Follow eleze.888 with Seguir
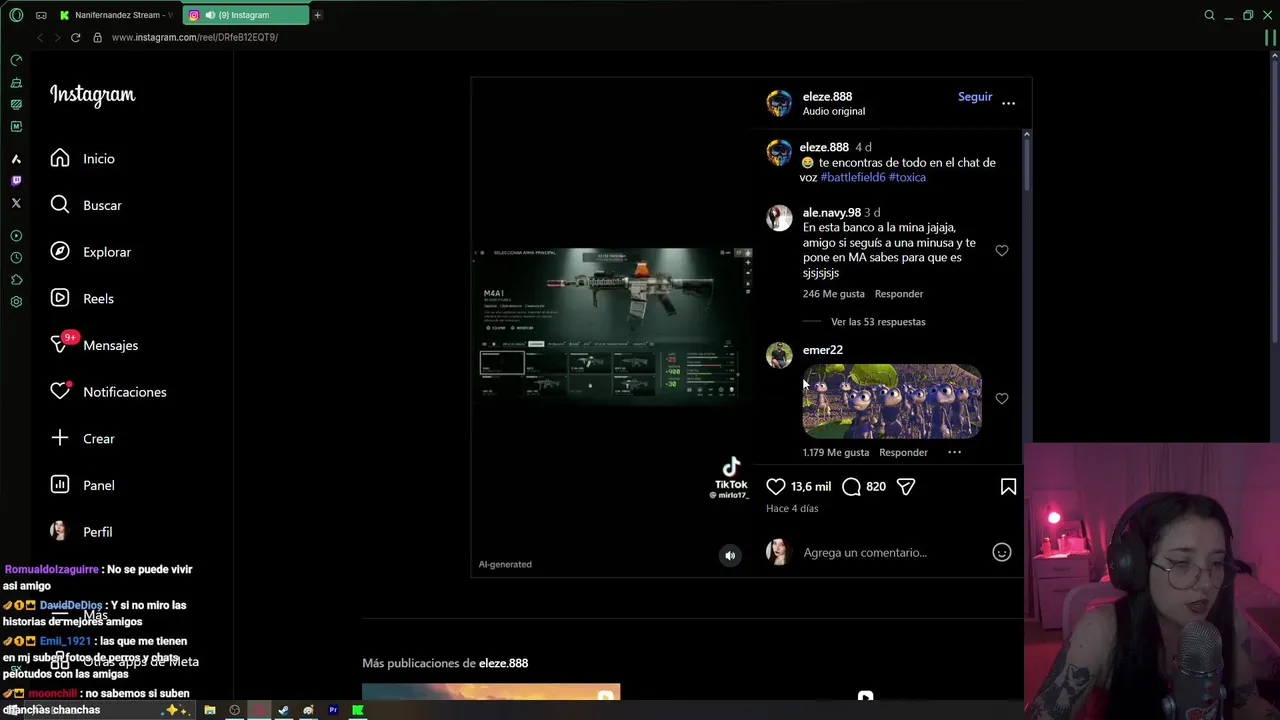 tap(975, 97)
